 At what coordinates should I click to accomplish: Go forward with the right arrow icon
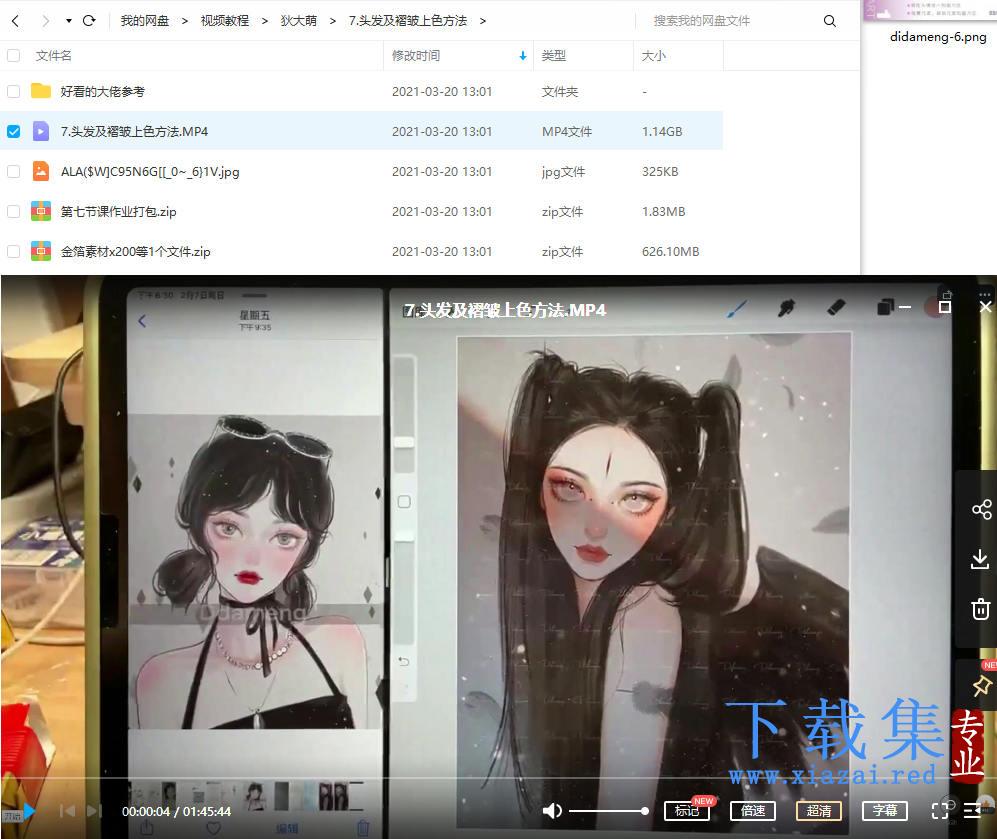pos(45,21)
